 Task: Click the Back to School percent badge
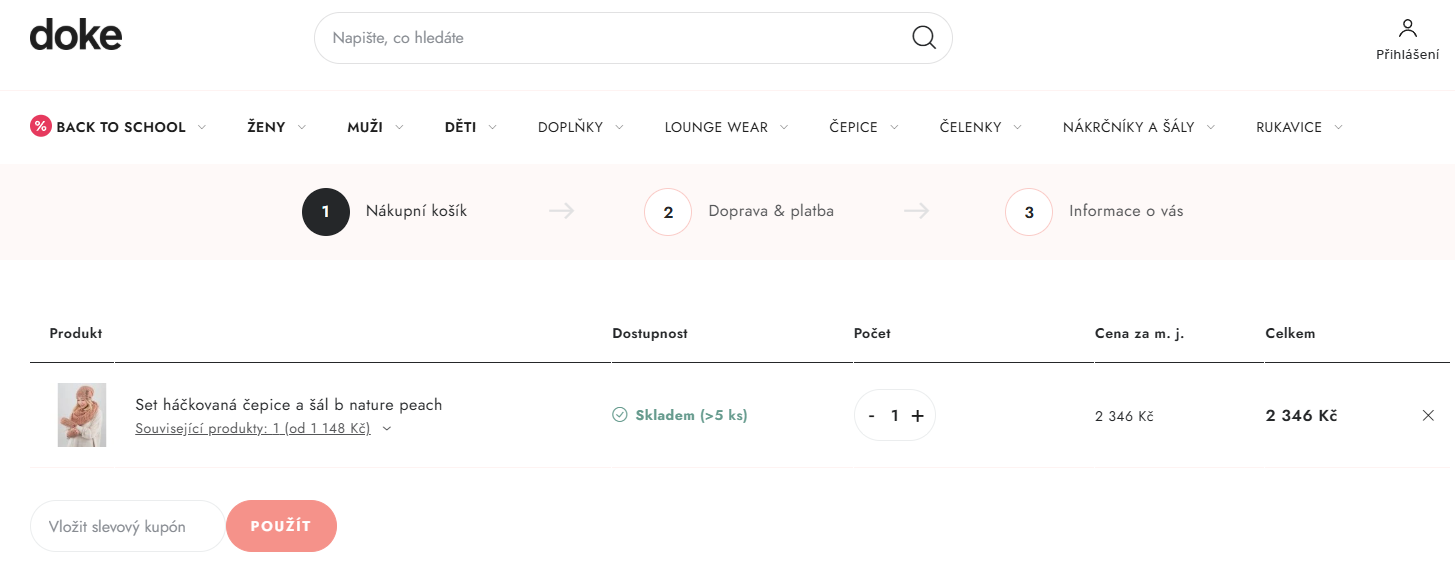(41, 126)
